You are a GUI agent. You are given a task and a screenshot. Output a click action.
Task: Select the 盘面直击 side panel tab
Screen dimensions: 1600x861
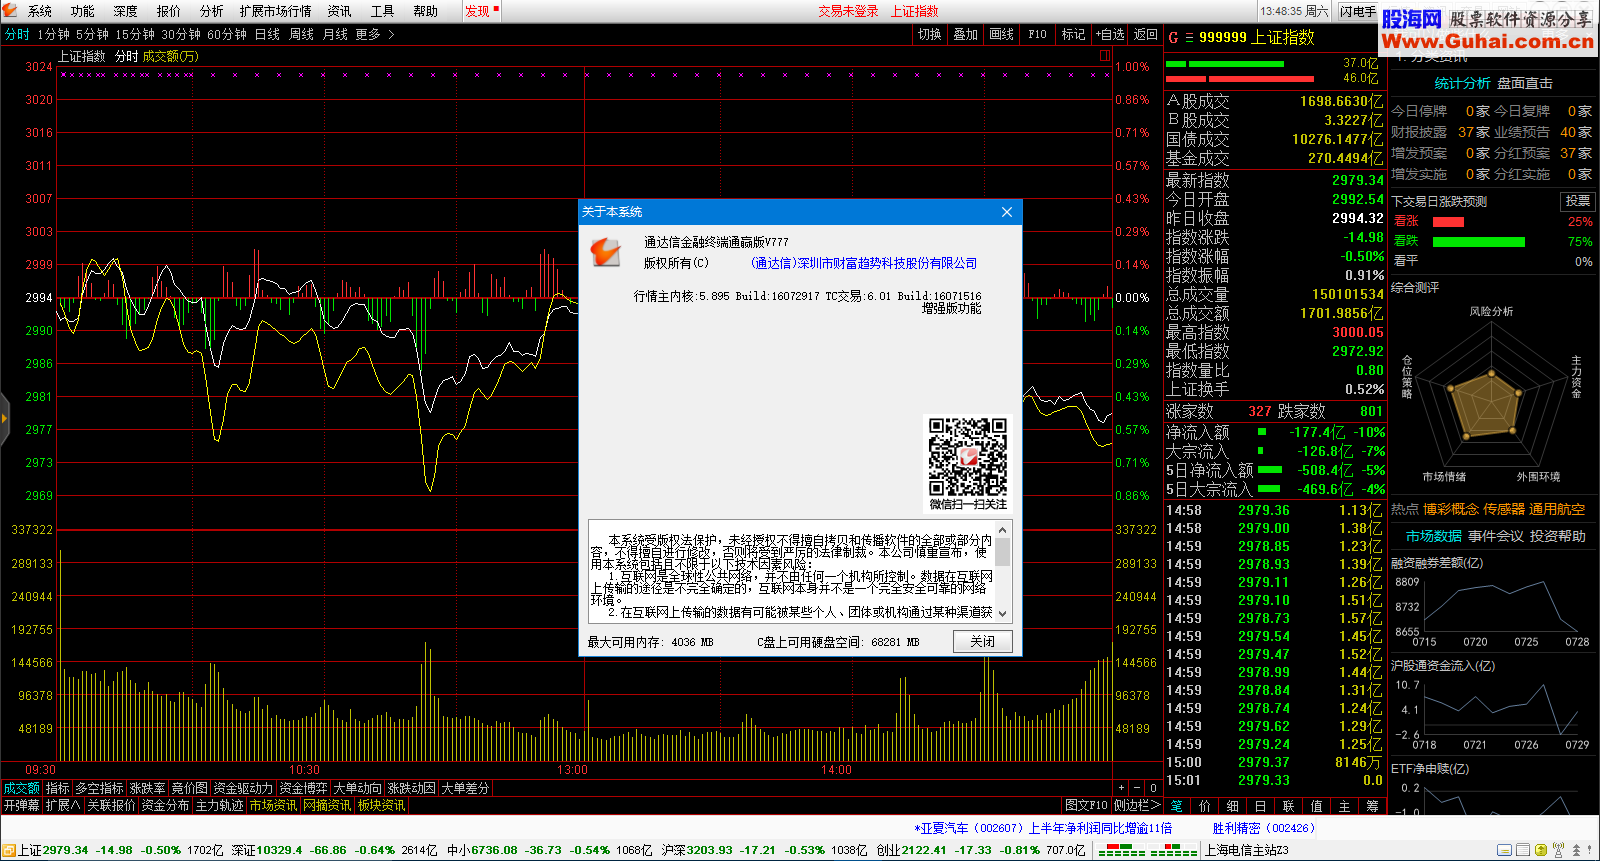pos(1525,83)
